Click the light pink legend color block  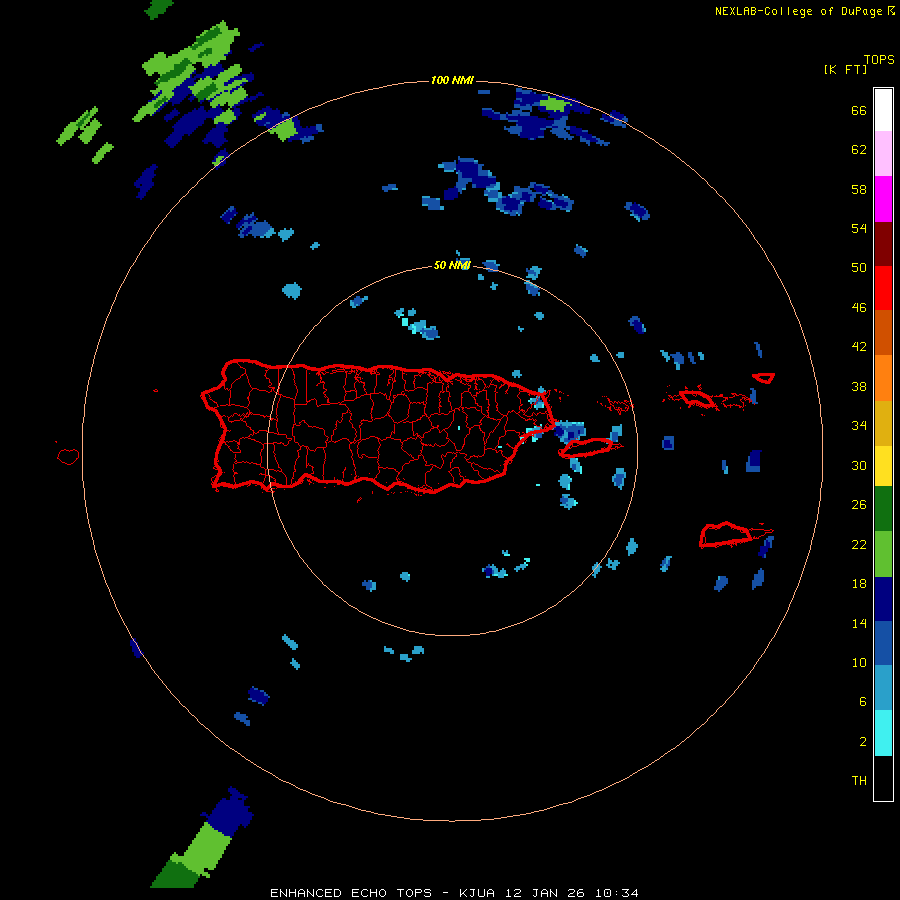tap(883, 154)
